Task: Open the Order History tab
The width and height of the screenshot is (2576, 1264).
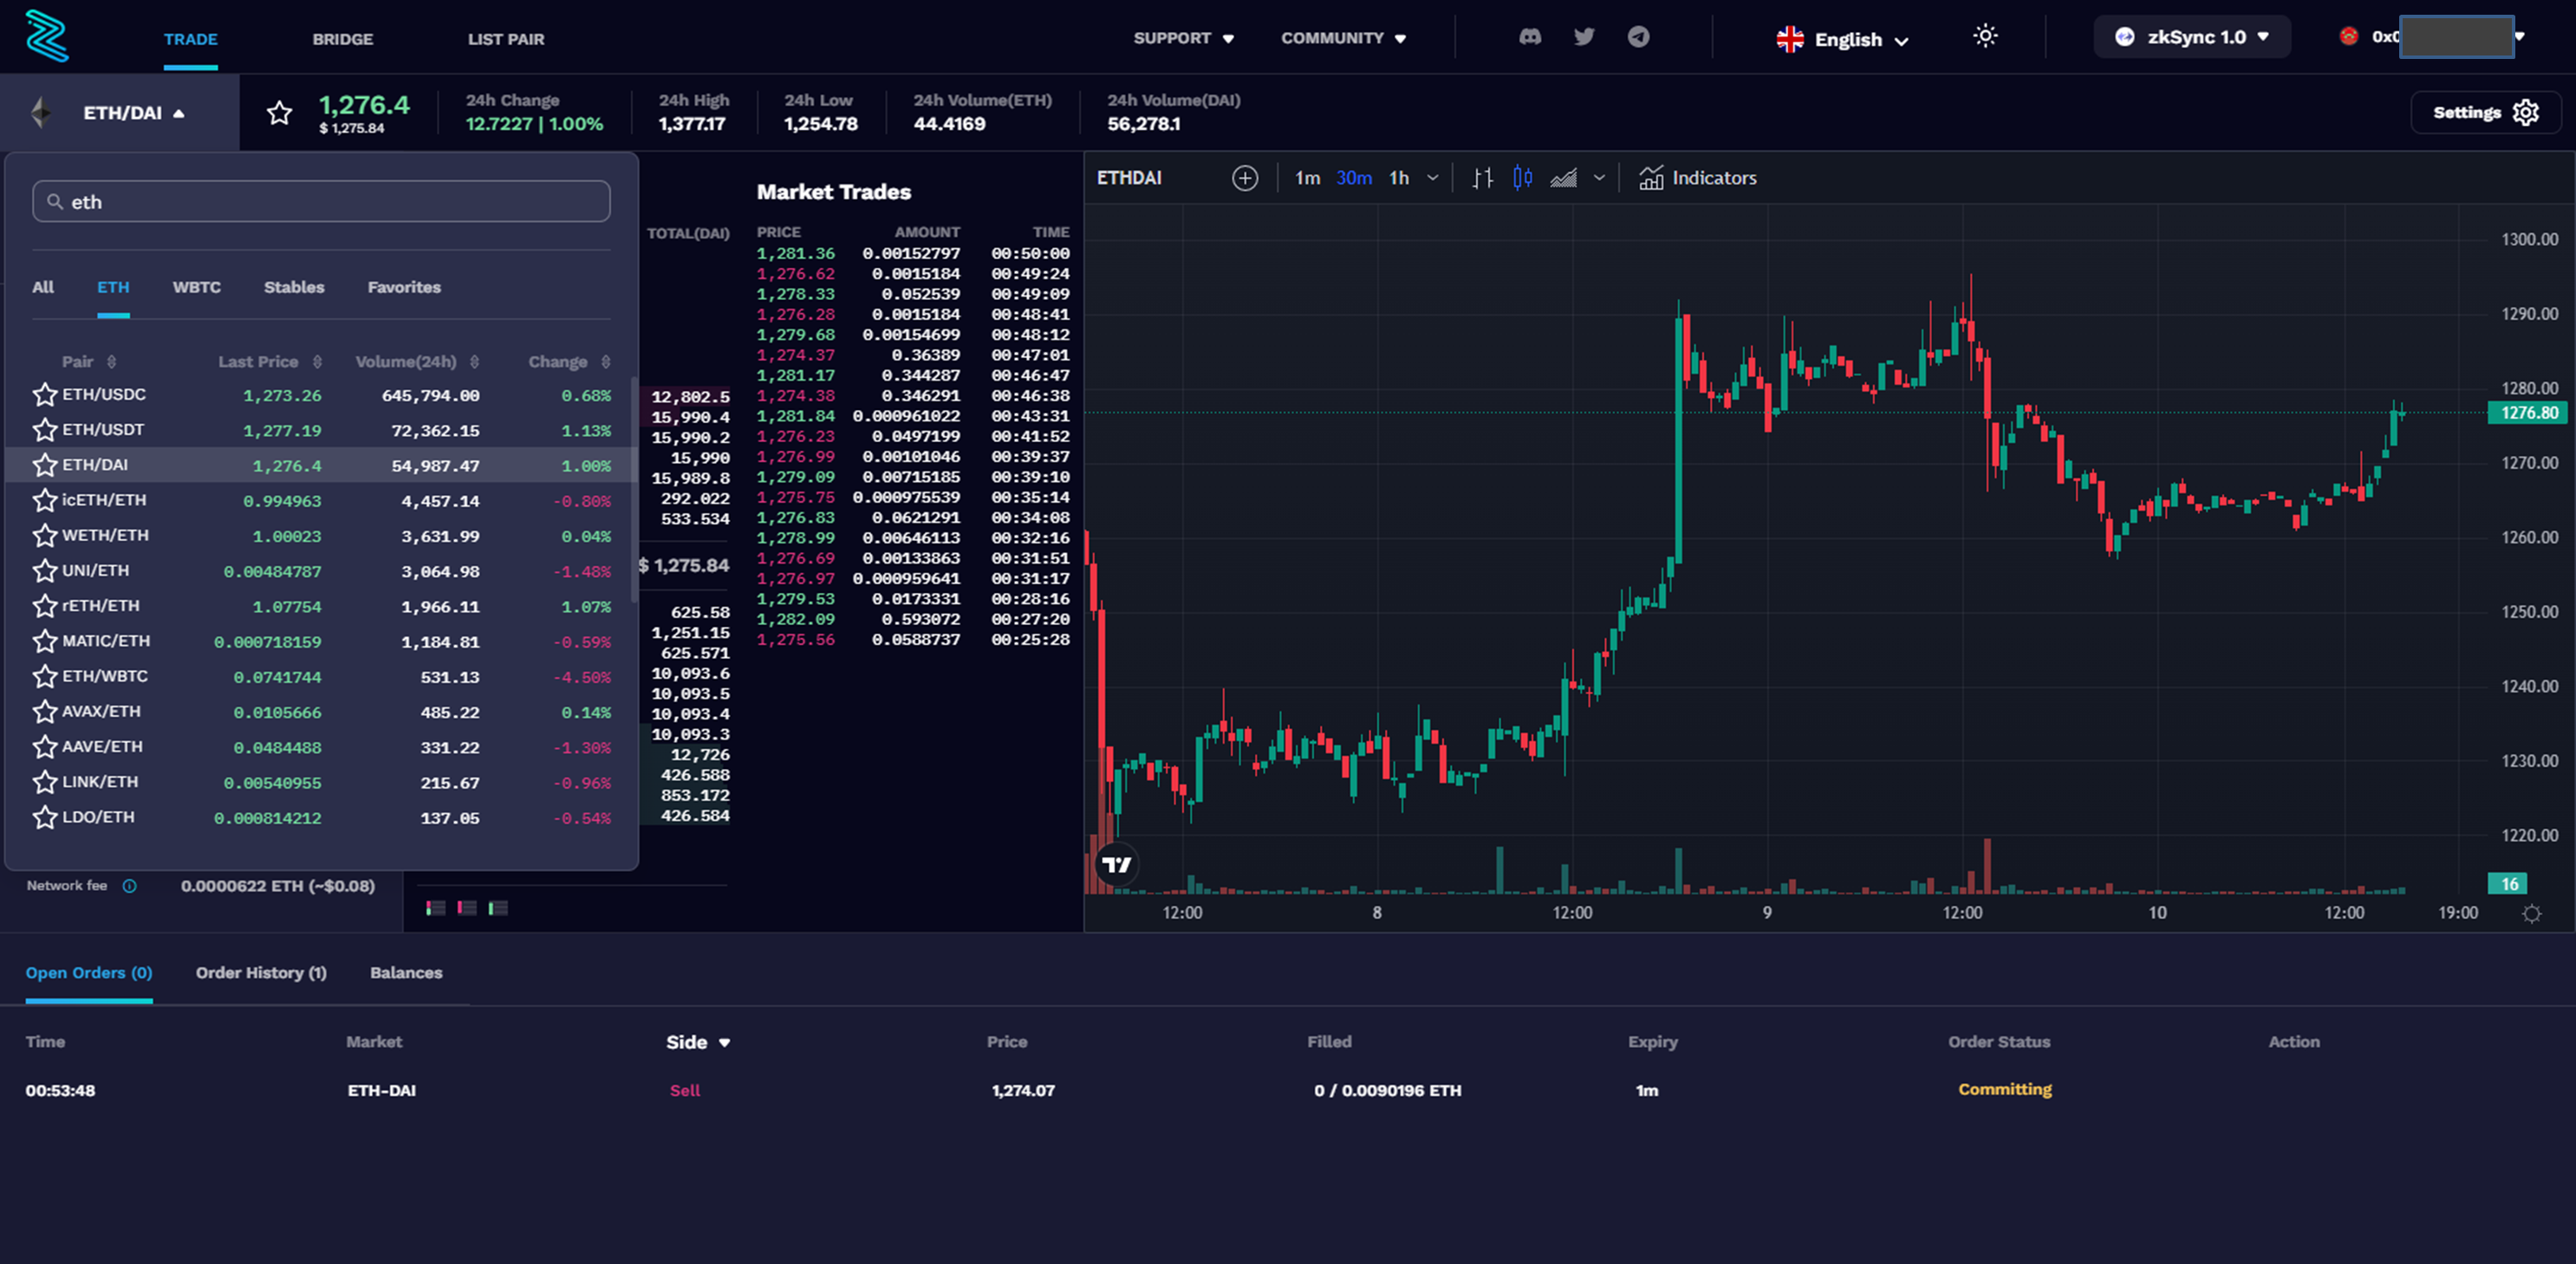Action: tap(261, 972)
